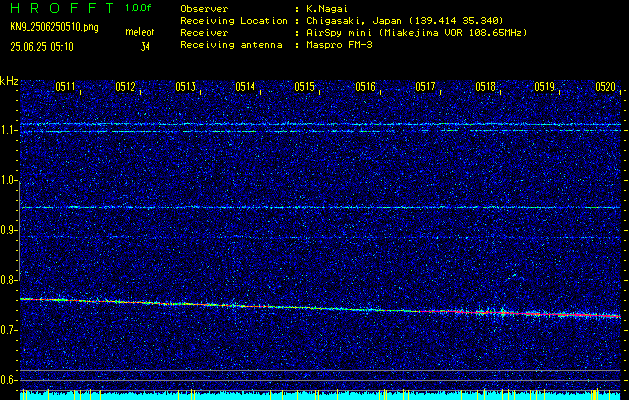Image resolution: width=629 pixels, height=400 pixels.
Task: Click the version label 1.00f
Action: coord(138,8)
